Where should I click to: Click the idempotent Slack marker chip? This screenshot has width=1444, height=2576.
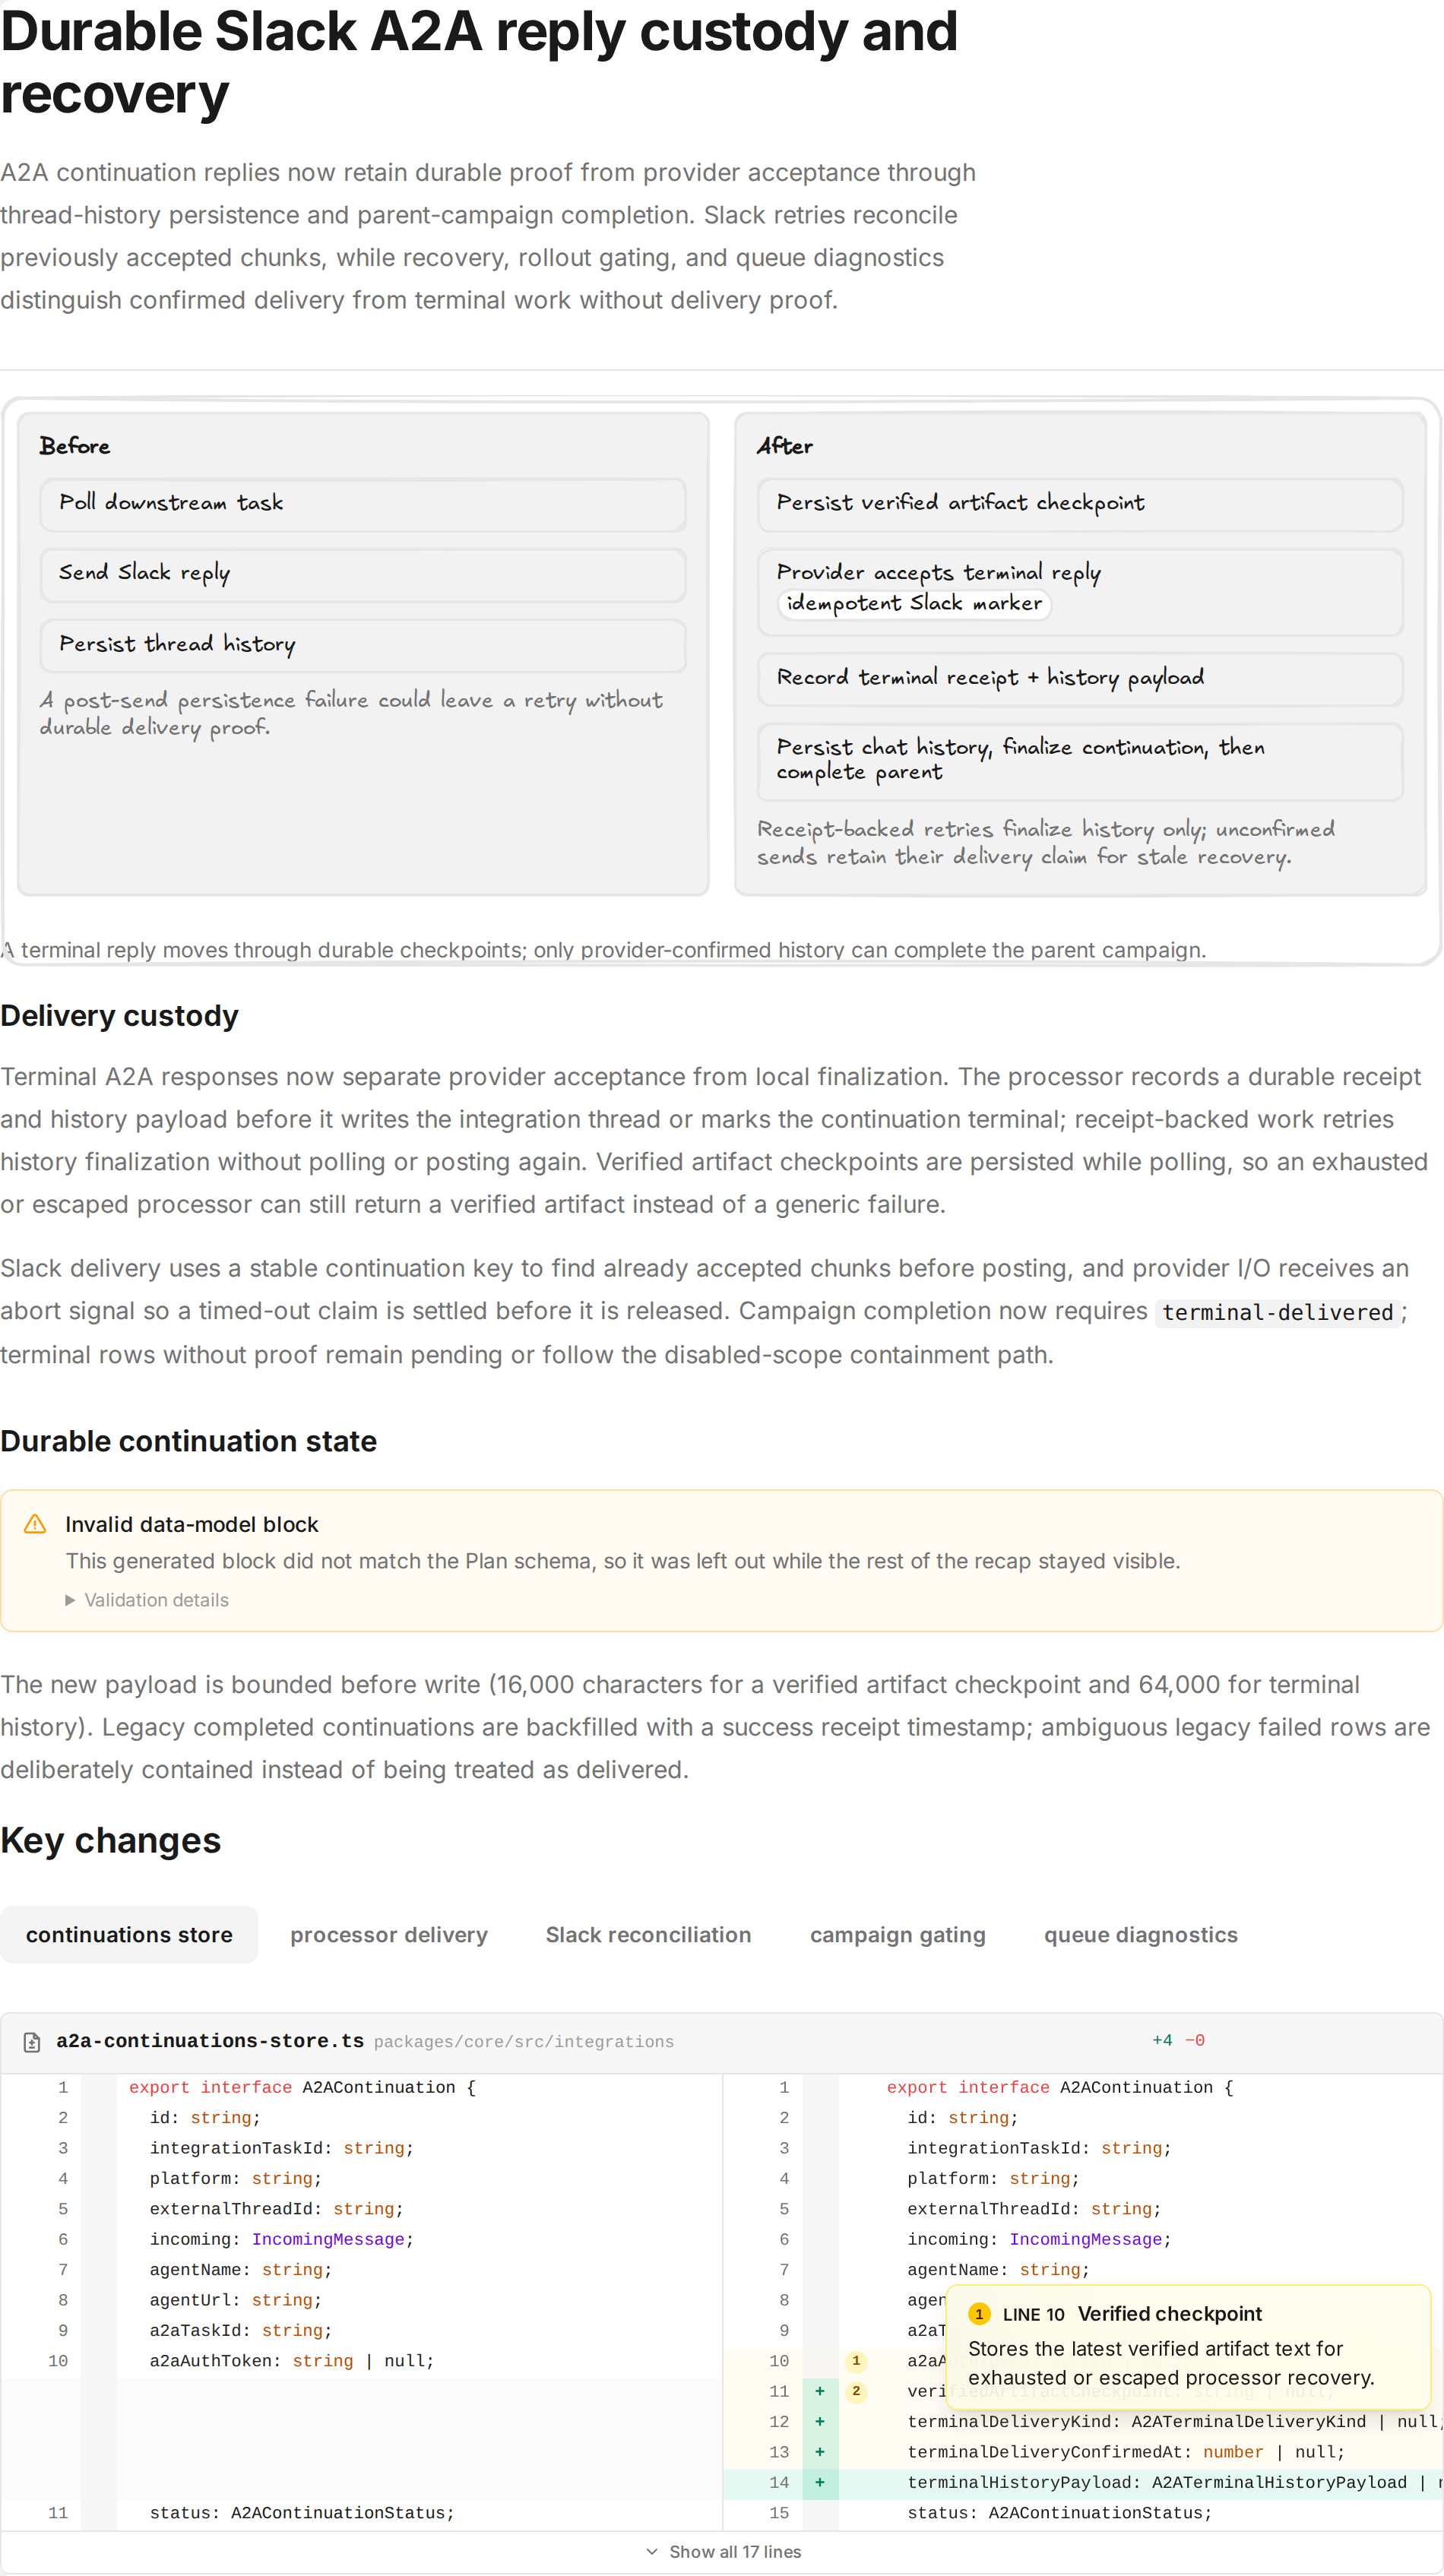coord(914,603)
